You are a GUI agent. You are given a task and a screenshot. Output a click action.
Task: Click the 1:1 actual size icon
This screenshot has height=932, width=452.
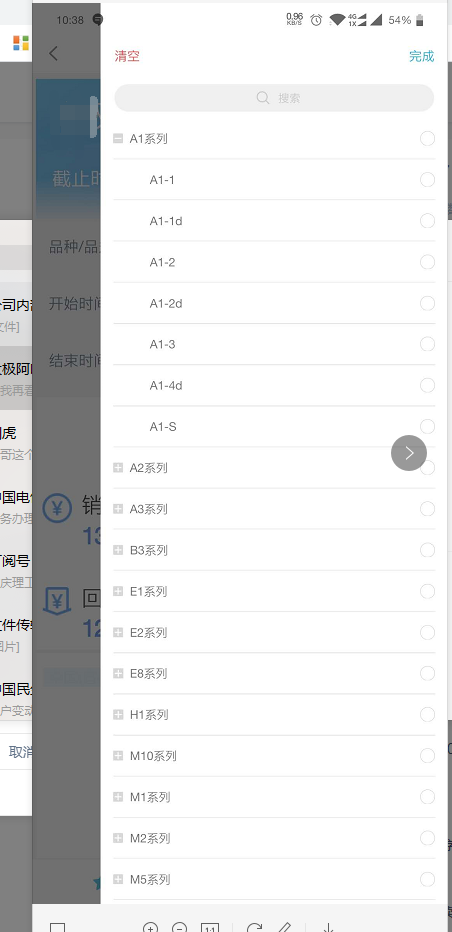(209, 927)
